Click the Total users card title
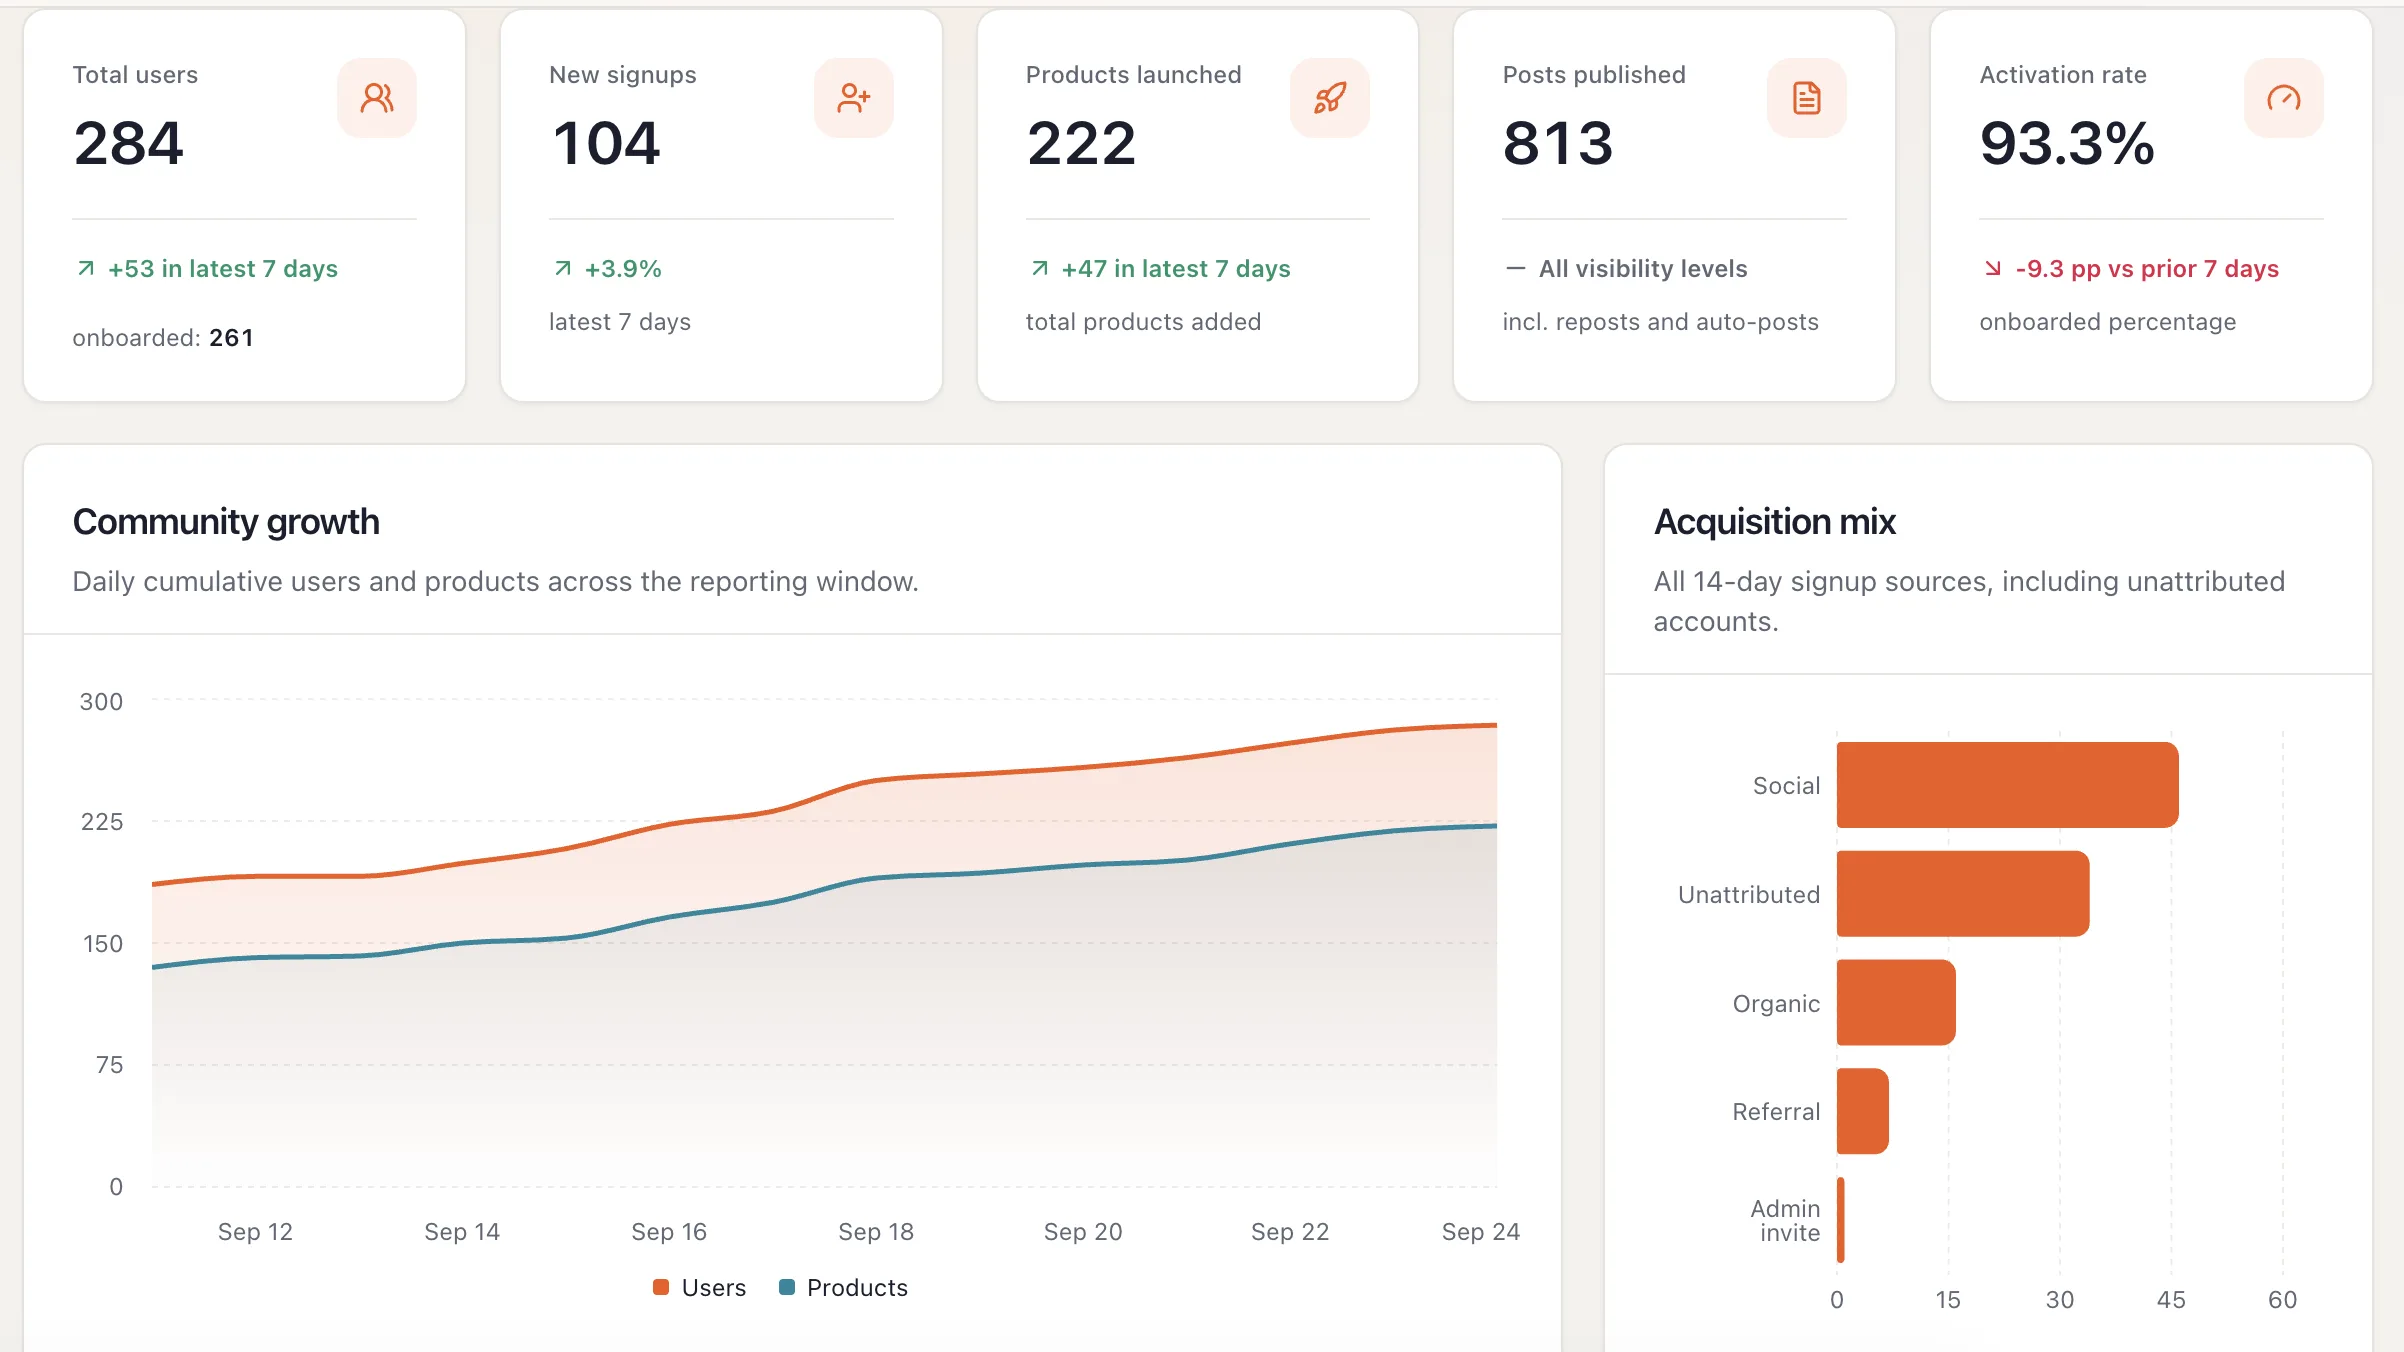2404x1352 pixels. point(135,75)
